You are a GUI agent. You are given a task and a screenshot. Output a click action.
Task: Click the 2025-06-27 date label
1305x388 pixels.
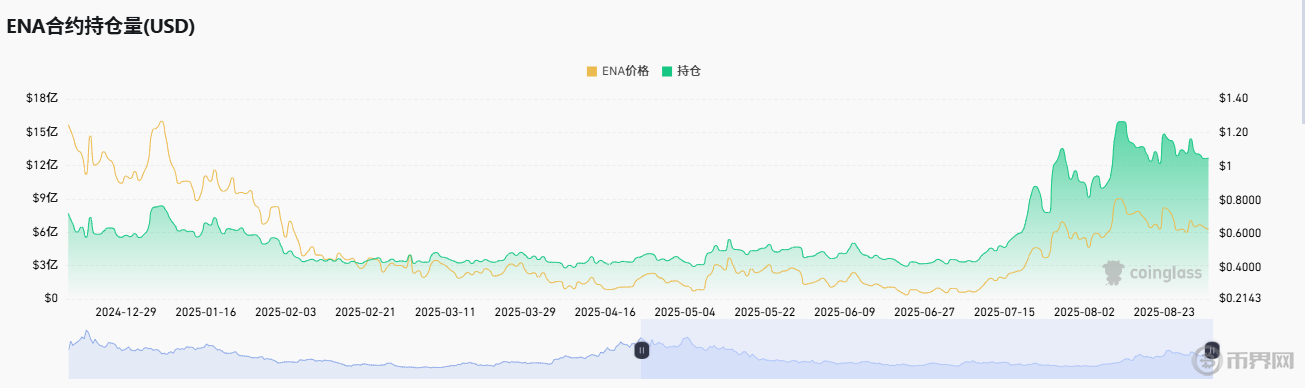924,312
